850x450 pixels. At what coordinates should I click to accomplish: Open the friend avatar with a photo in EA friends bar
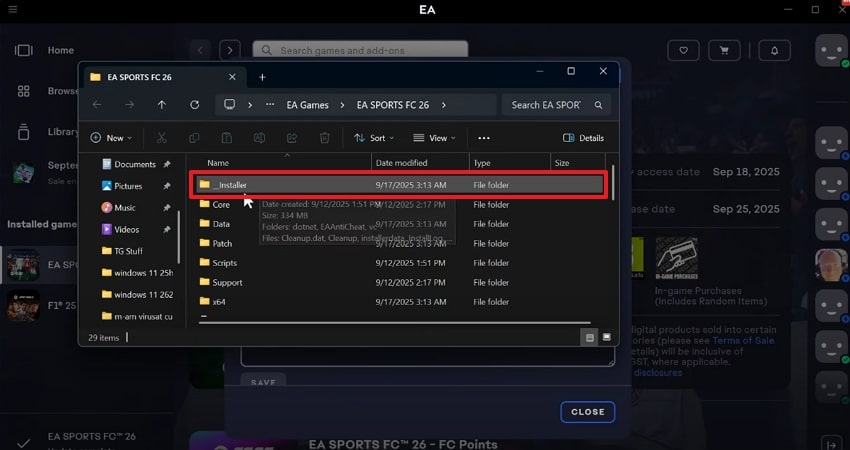[831, 265]
